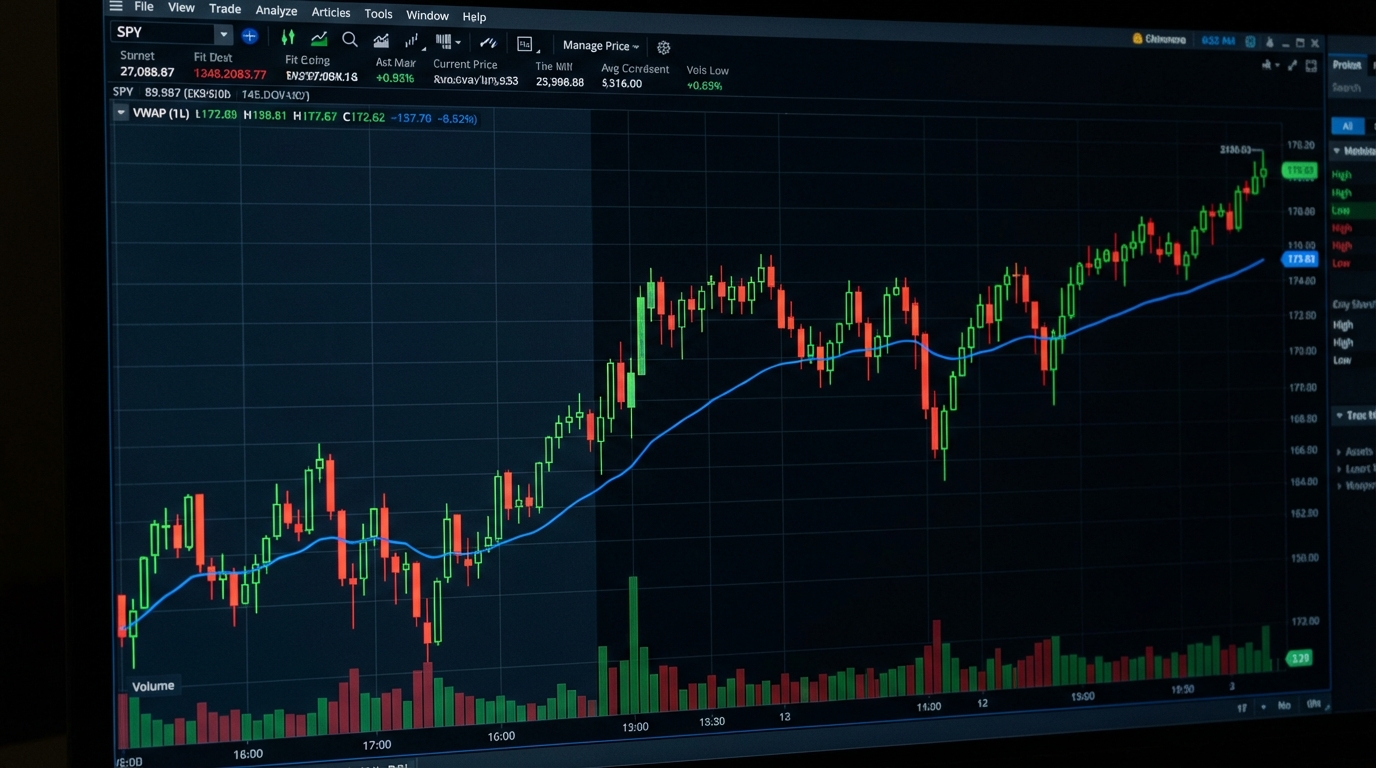Viewport: 1376px width, 768px height.
Task: Click the search magnifier icon
Action: click(349, 40)
